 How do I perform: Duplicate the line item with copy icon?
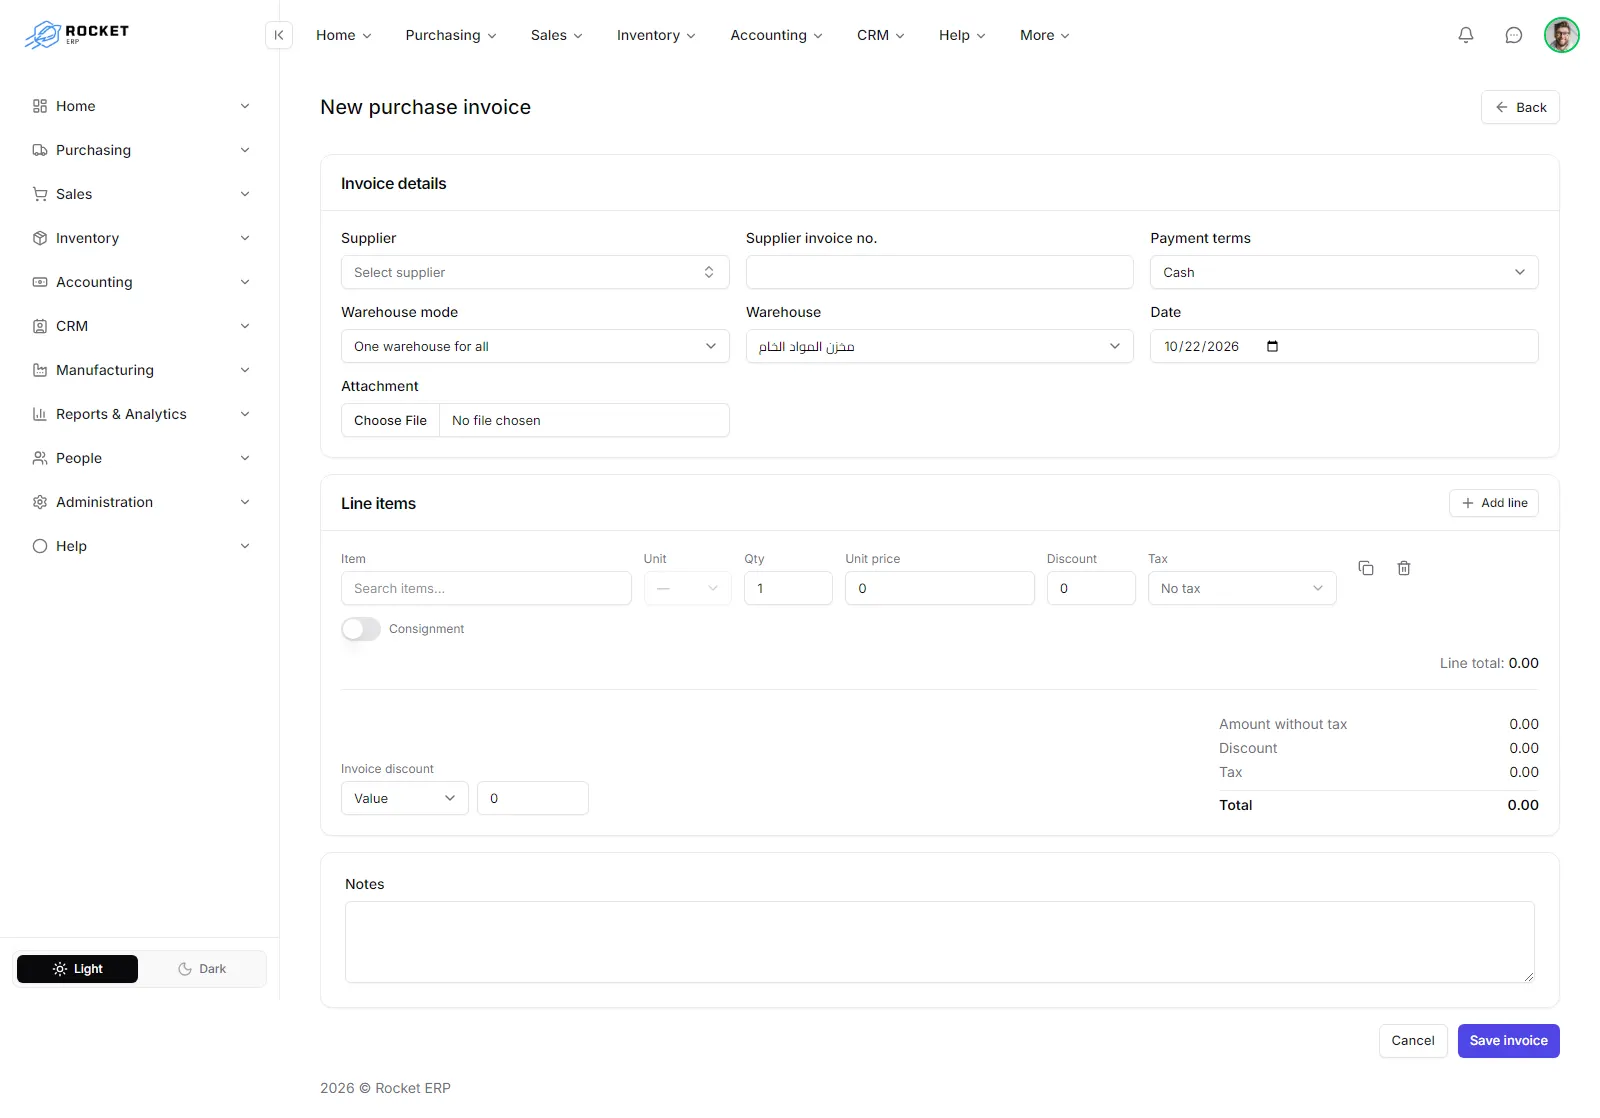(1366, 568)
